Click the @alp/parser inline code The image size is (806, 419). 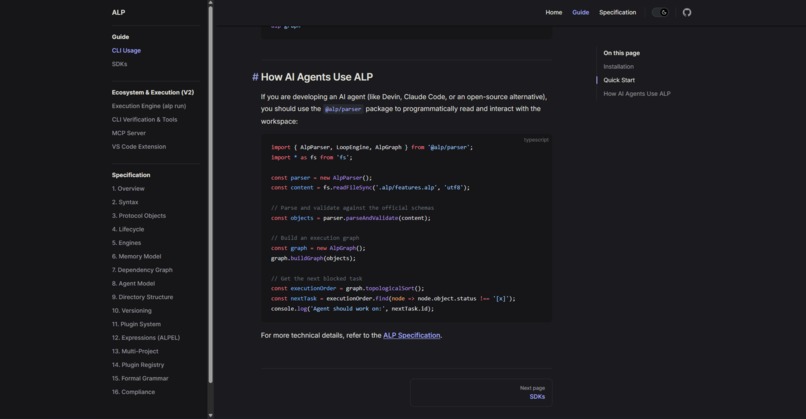pos(343,109)
